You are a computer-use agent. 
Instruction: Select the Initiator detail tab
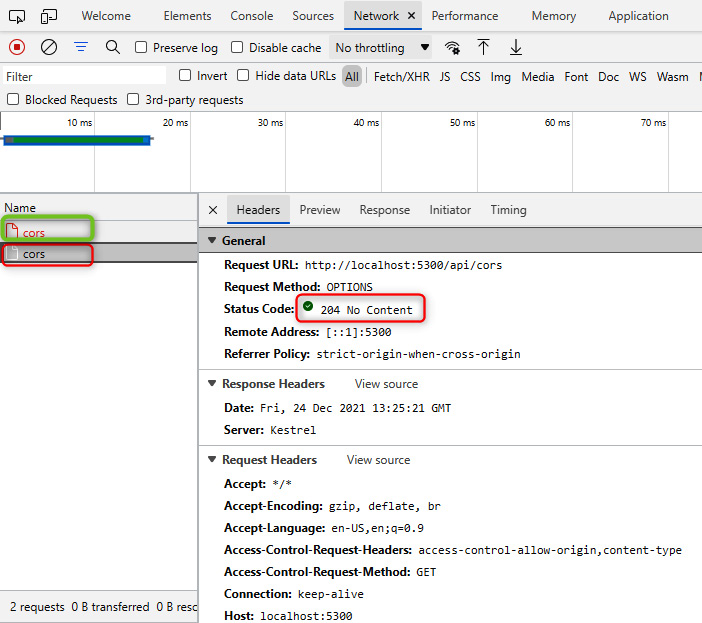point(450,210)
